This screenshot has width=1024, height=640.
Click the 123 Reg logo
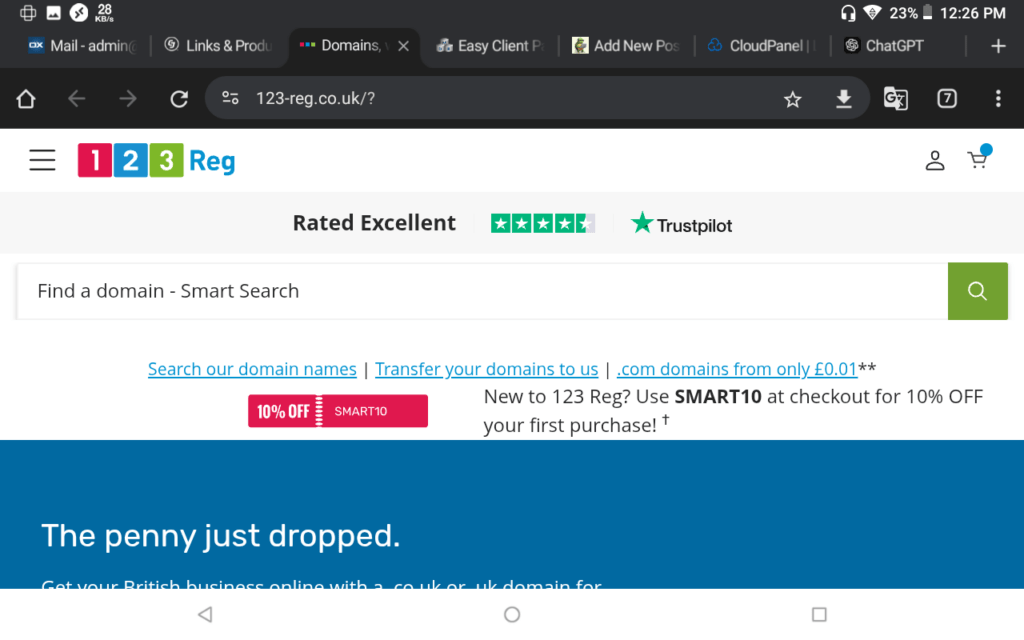pos(156,161)
